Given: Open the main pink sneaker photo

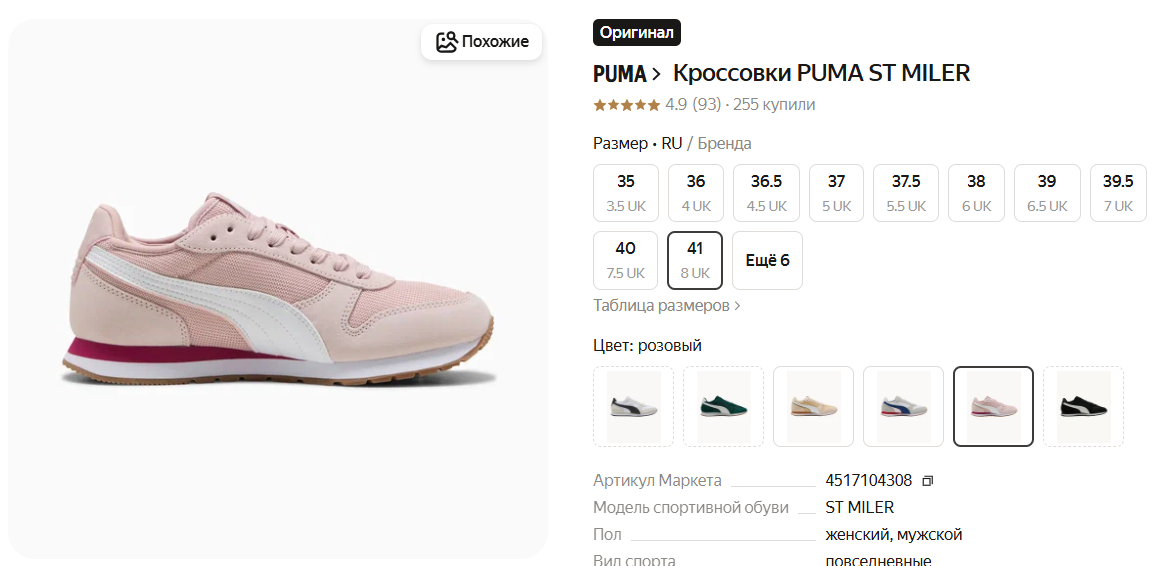Looking at the screenshot, I should click(x=277, y=290).
